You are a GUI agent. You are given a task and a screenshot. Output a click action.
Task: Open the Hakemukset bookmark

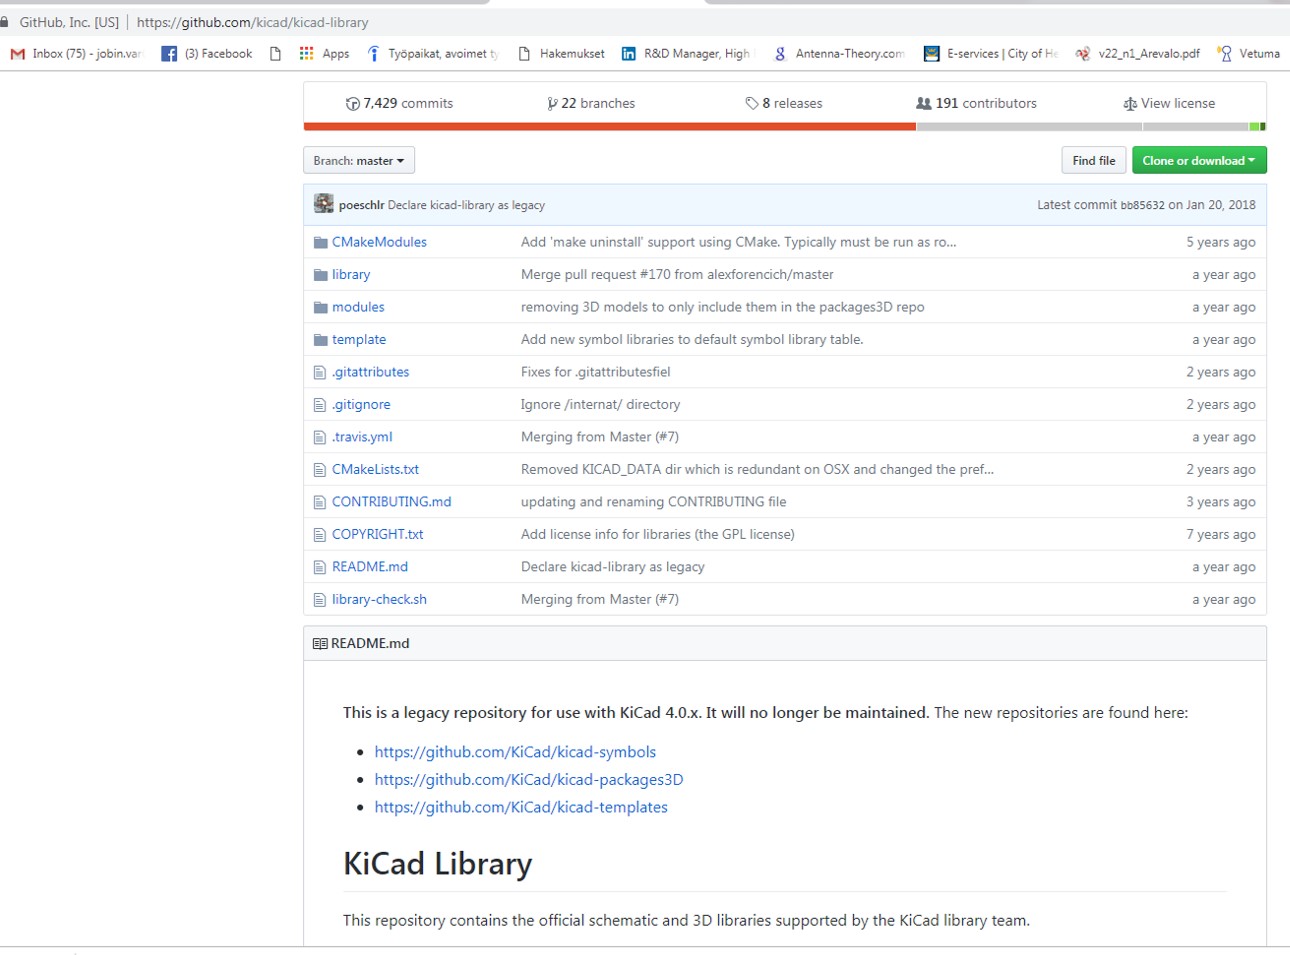561,54
